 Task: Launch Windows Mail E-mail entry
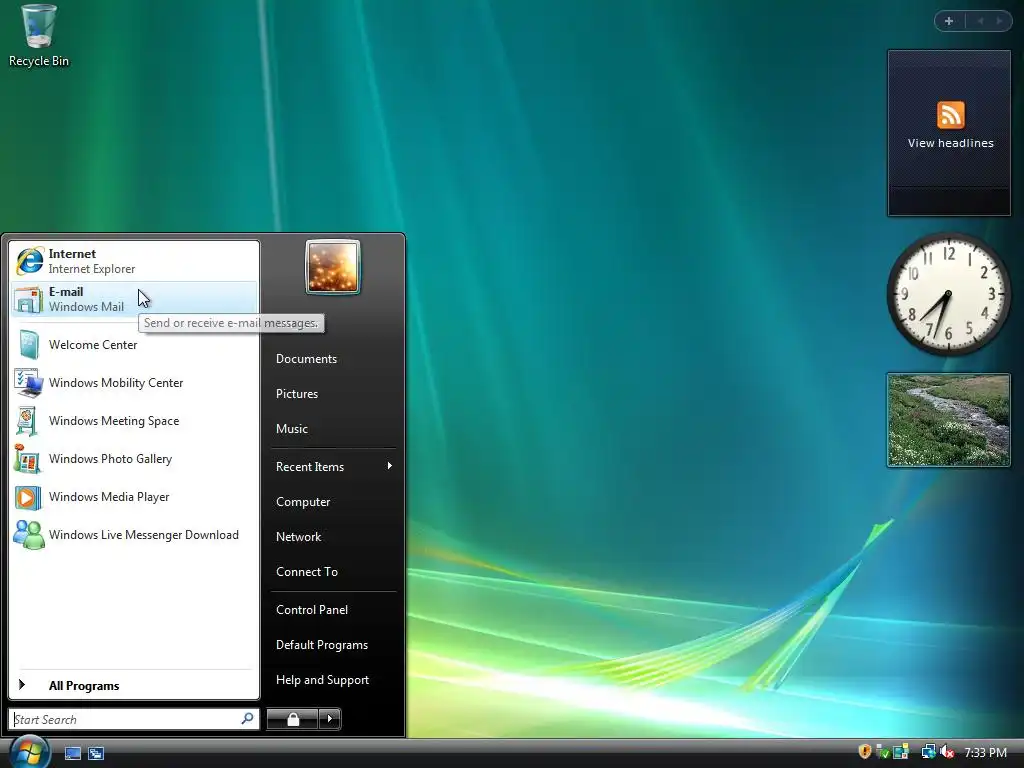tap(134, 299)
